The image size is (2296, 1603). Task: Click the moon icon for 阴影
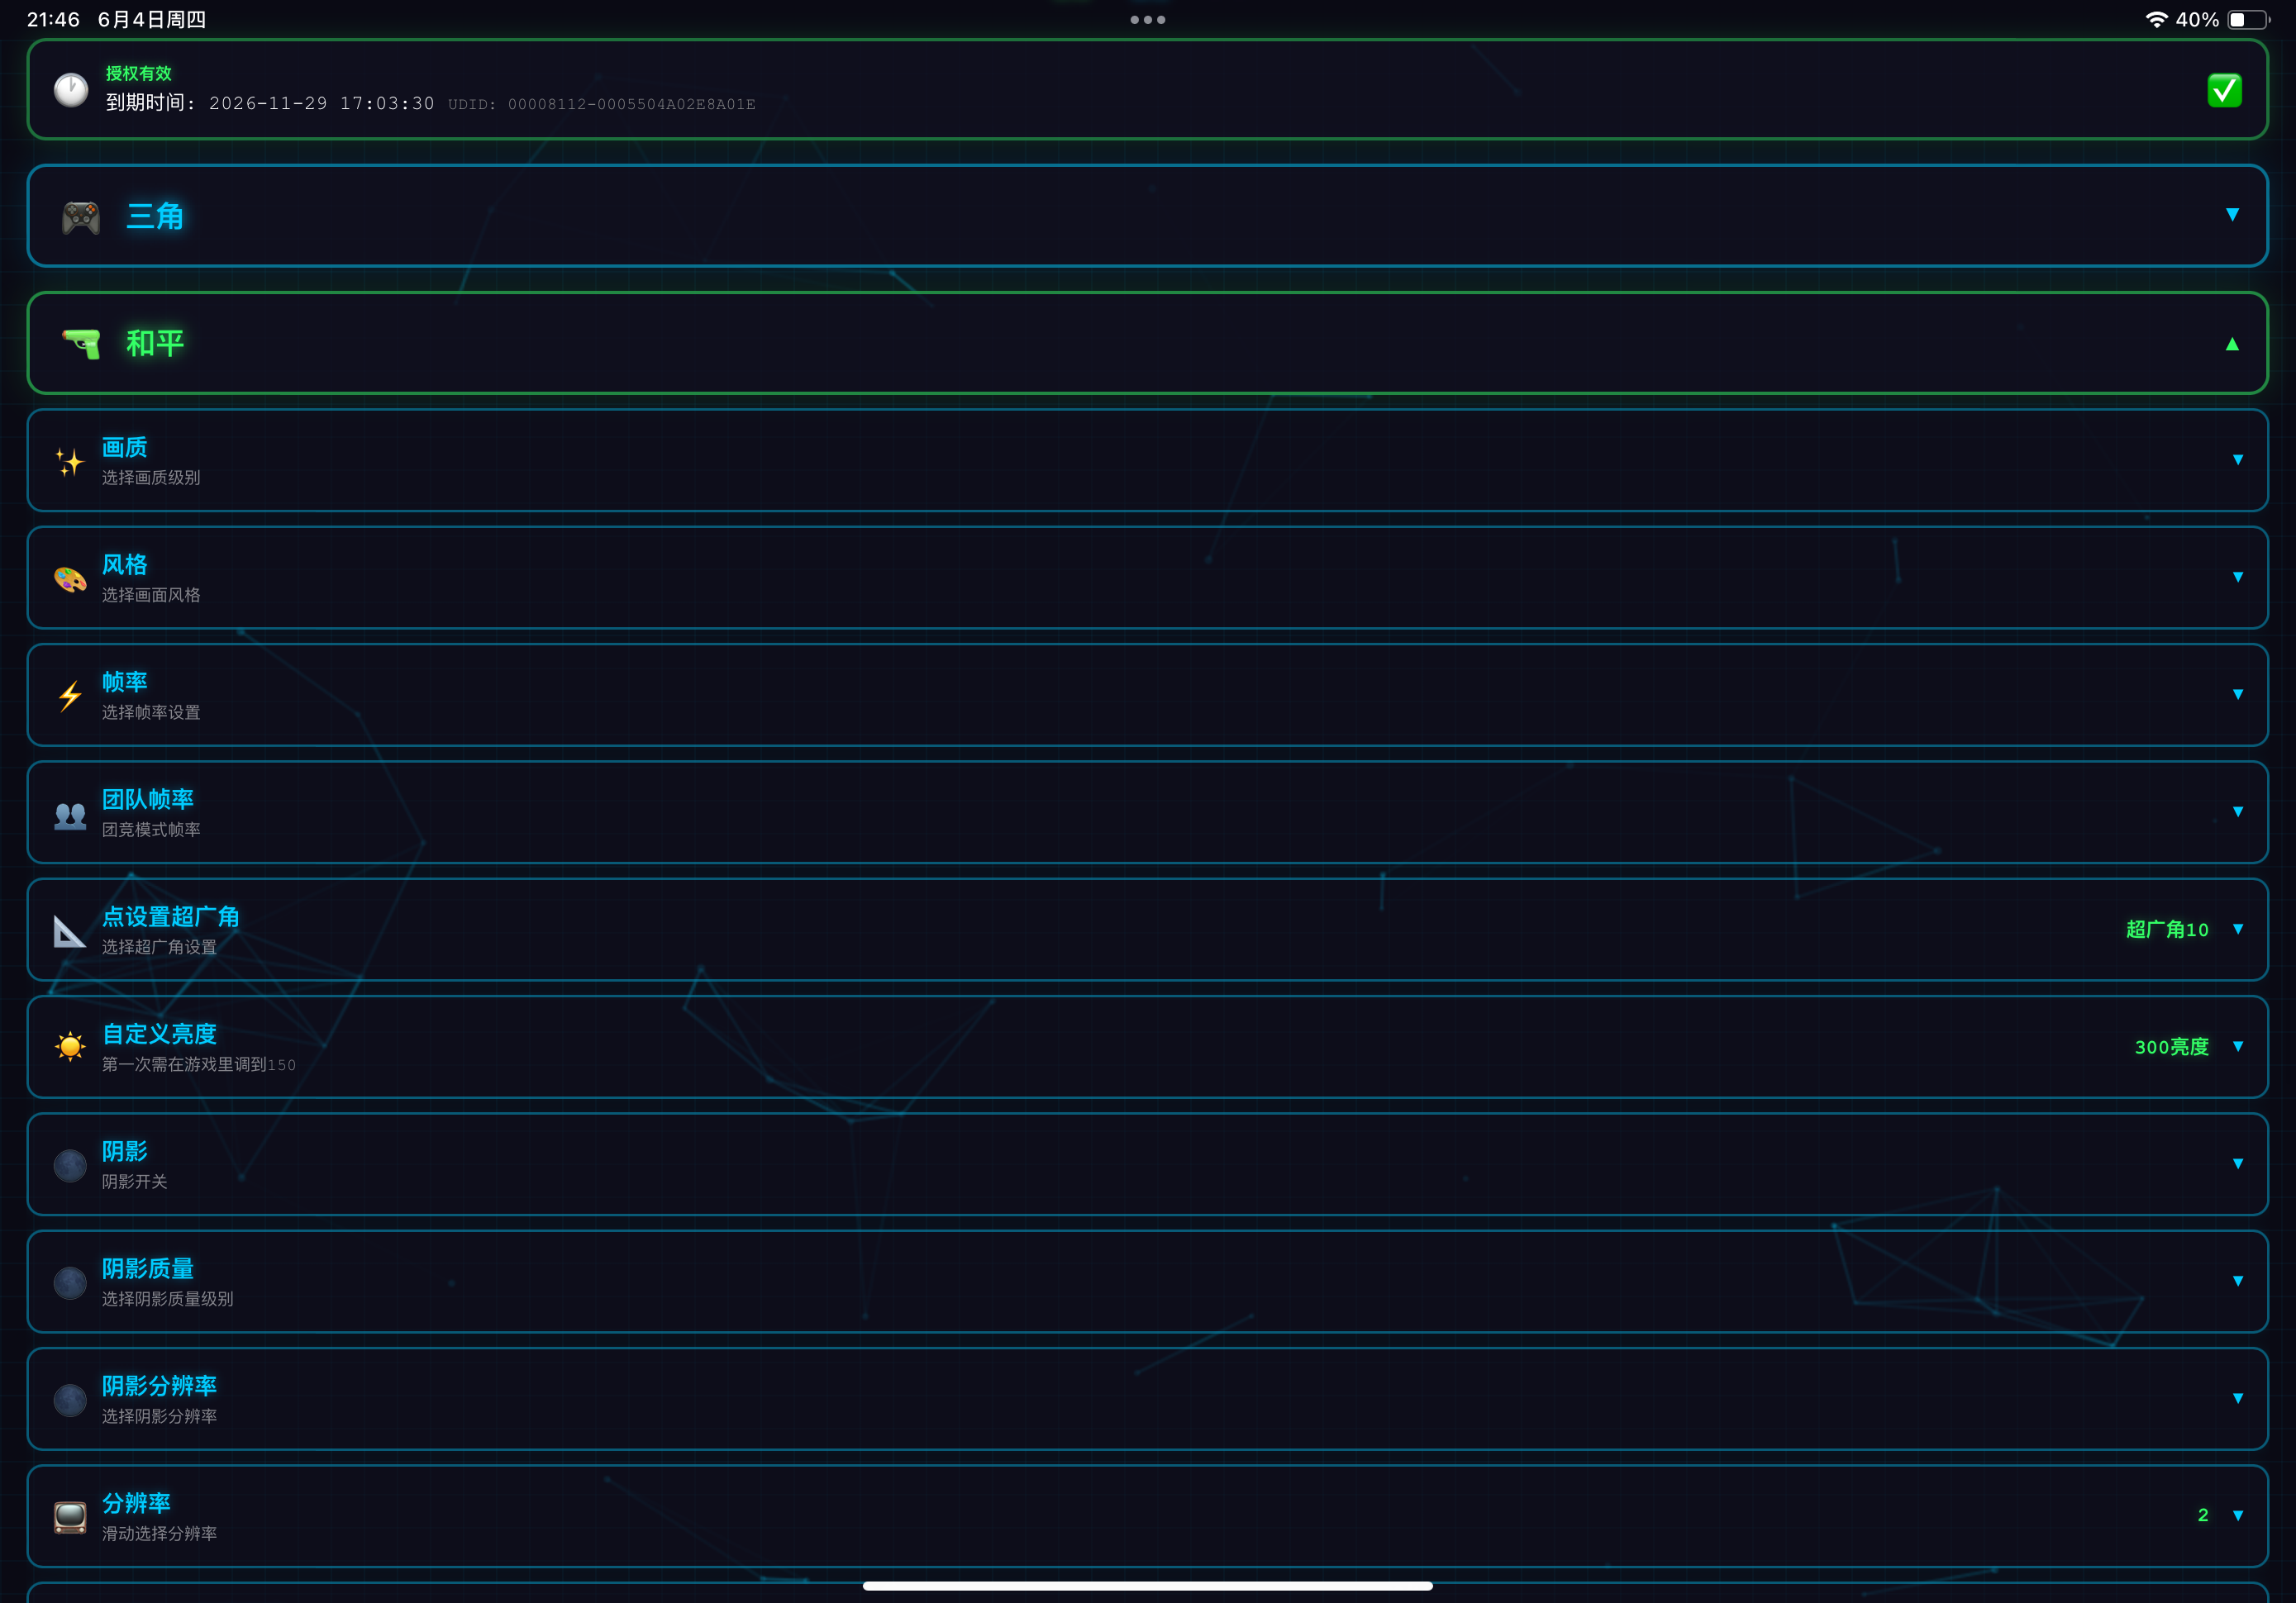pos(70,1165)
